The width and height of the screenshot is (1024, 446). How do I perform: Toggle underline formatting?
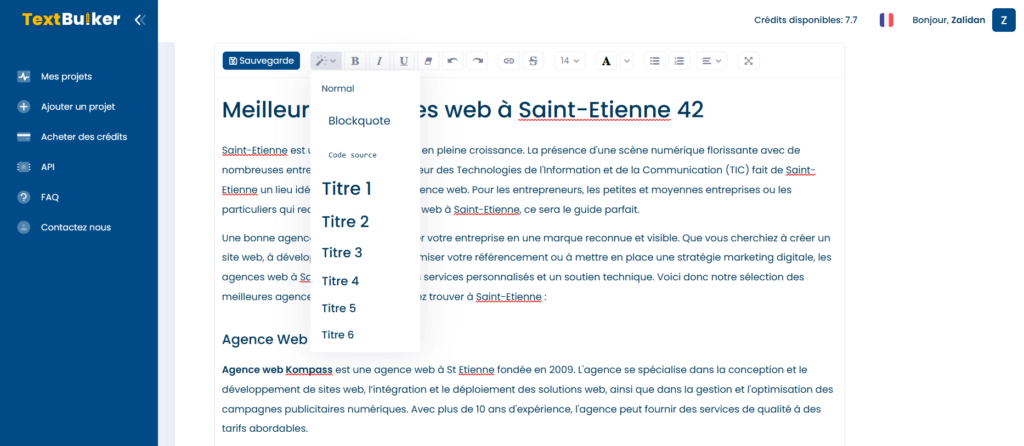click(404, 61)
